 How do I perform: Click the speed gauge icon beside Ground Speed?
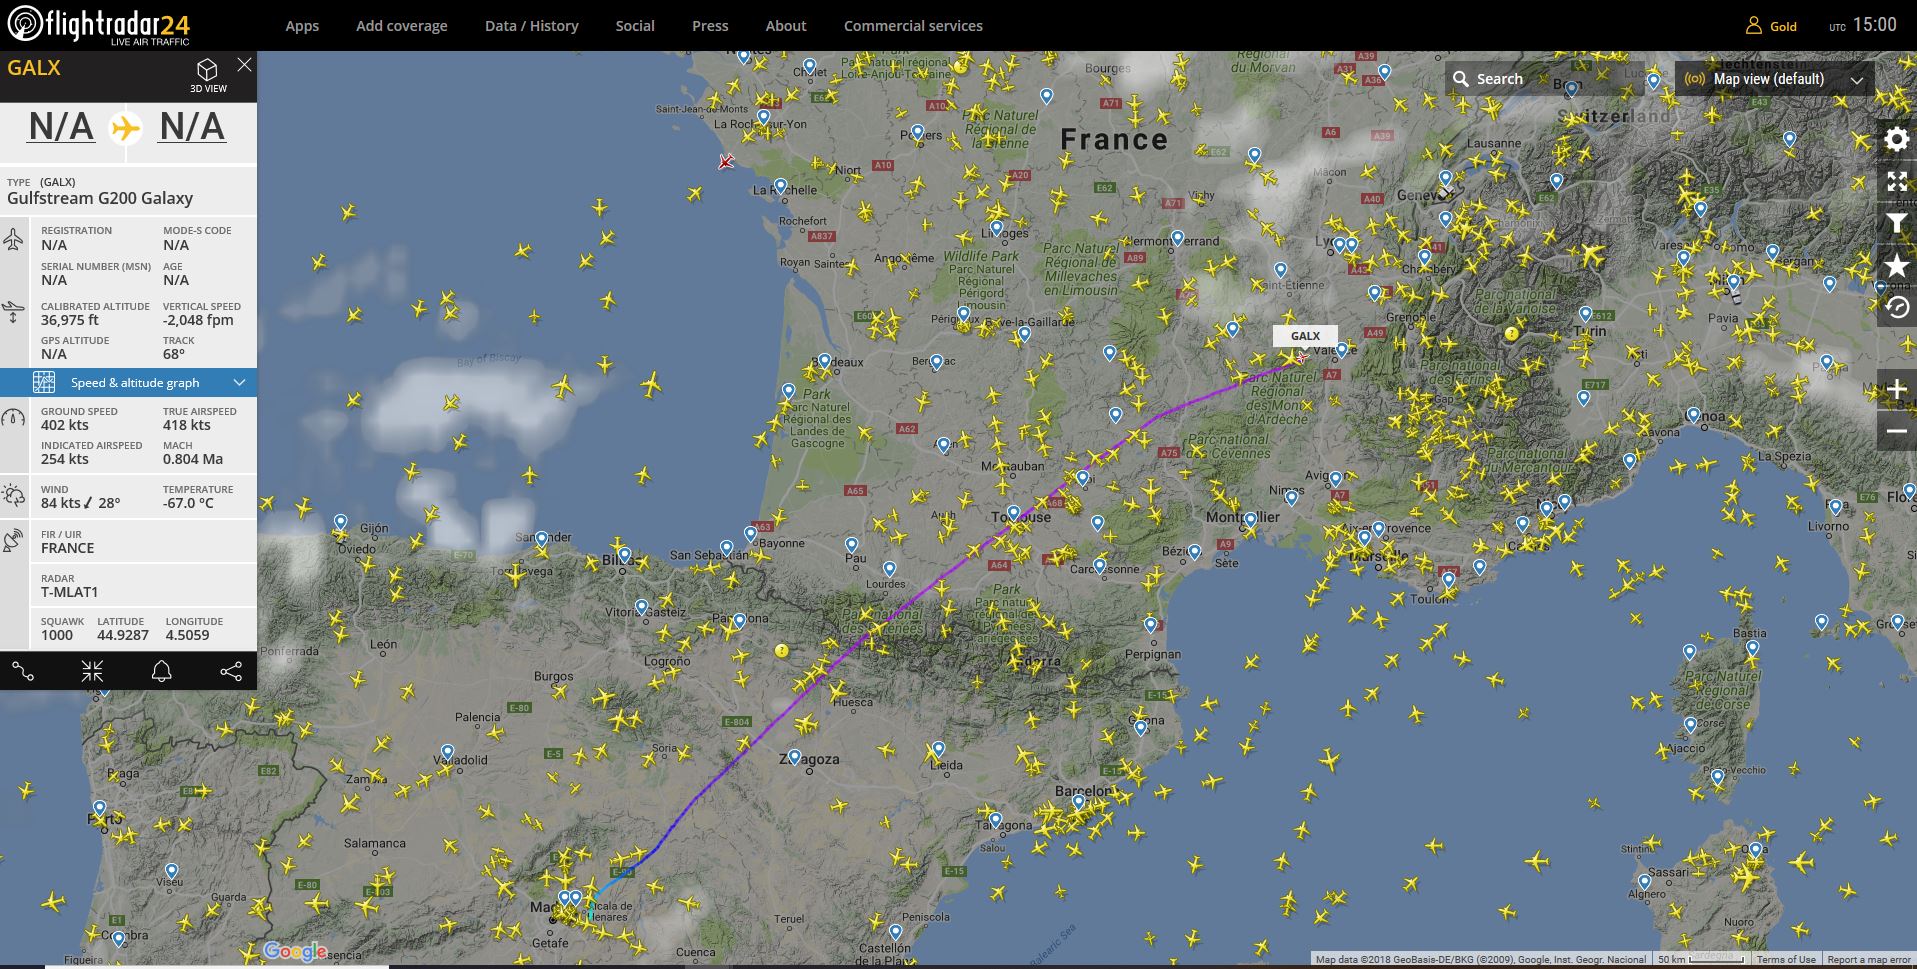[x=14, y=418]
